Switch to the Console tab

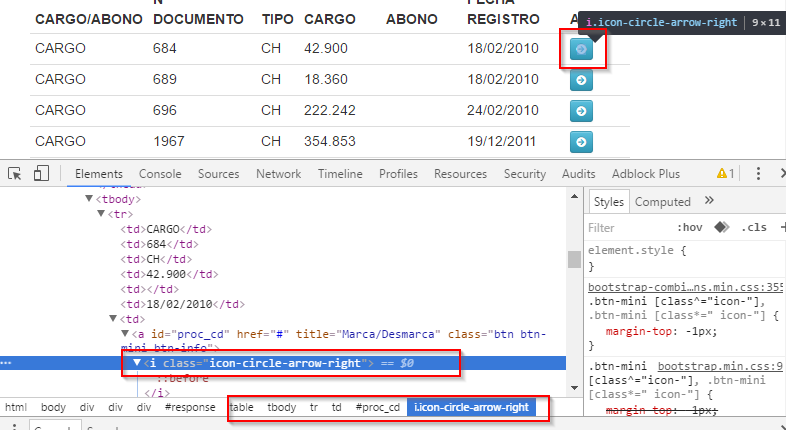[x=160, y=174]
